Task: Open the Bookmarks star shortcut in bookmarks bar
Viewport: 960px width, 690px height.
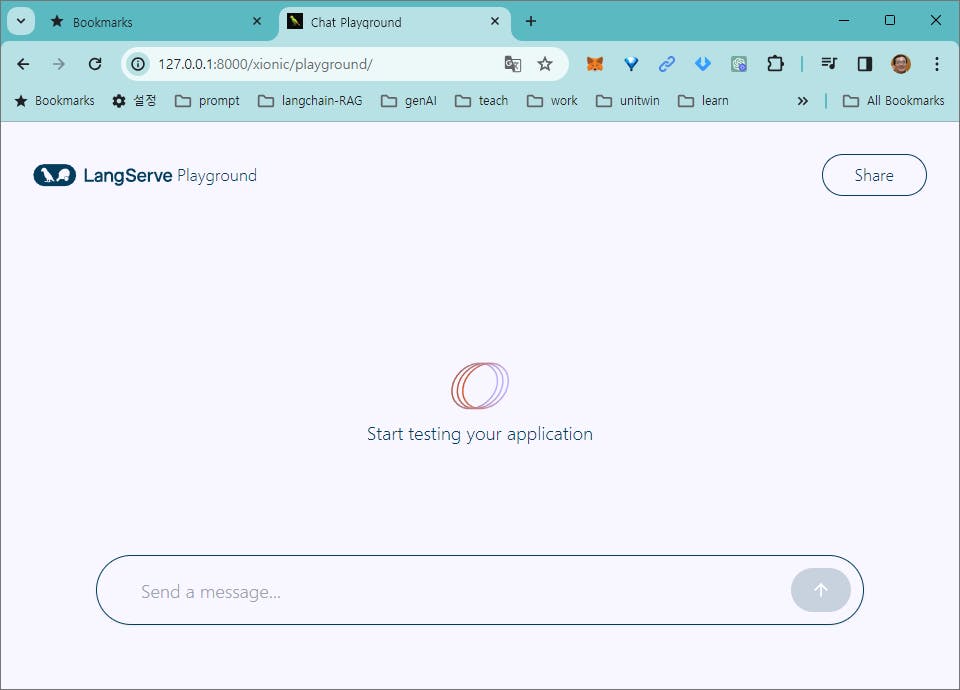Action: coord(54,100)
